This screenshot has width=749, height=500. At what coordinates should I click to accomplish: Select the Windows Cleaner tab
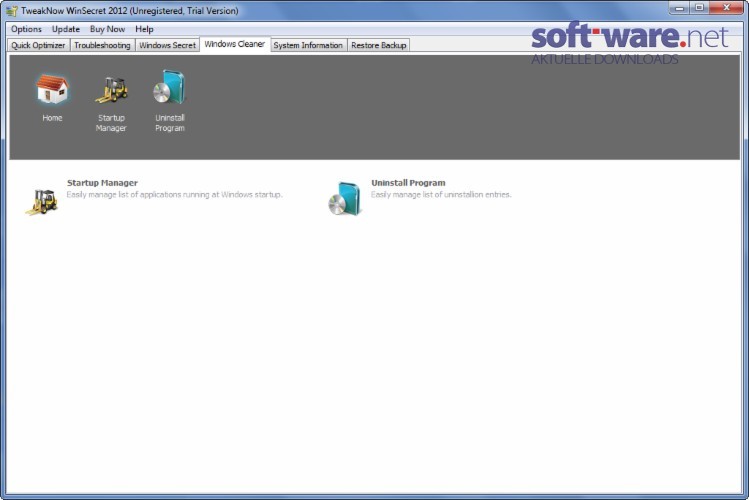pos(235,44)
